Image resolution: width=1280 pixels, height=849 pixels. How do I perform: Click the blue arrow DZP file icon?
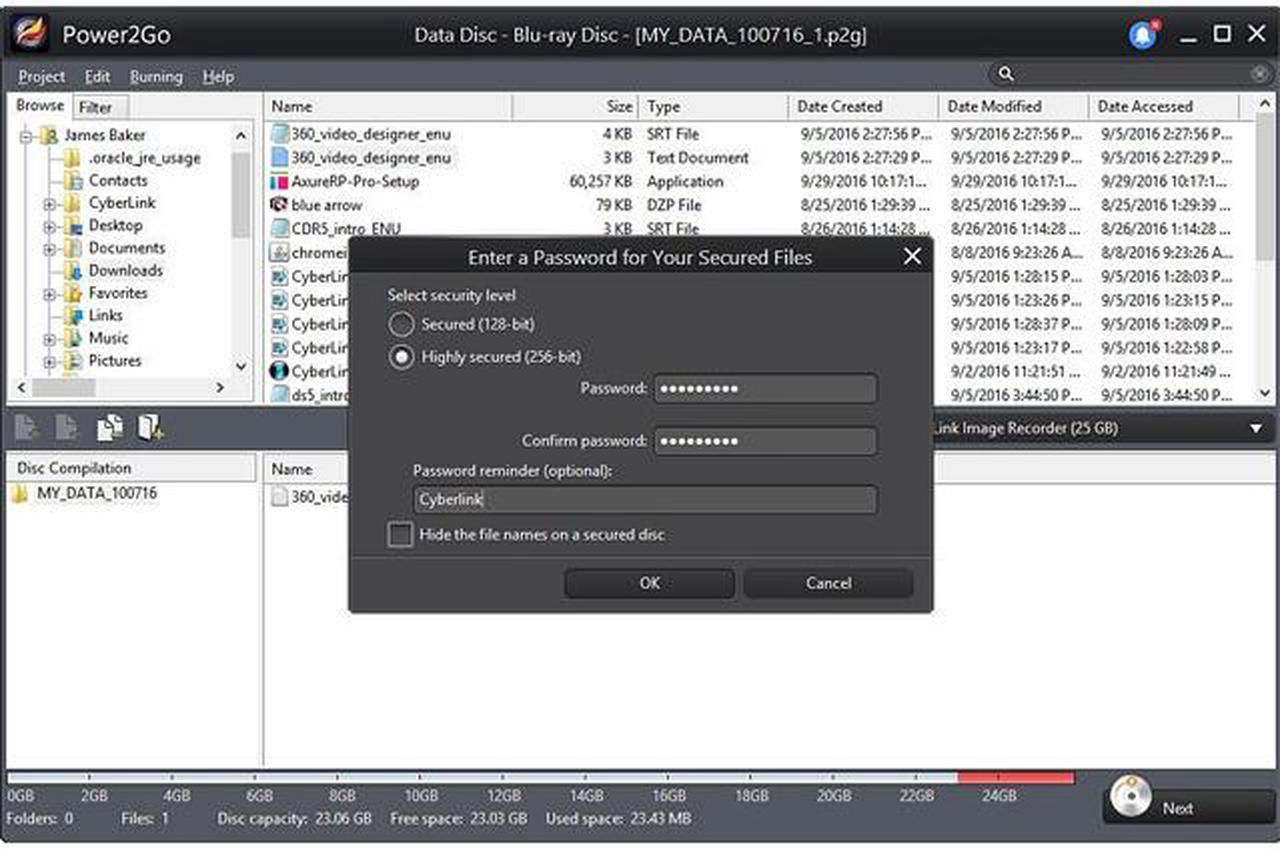point(279,205)
